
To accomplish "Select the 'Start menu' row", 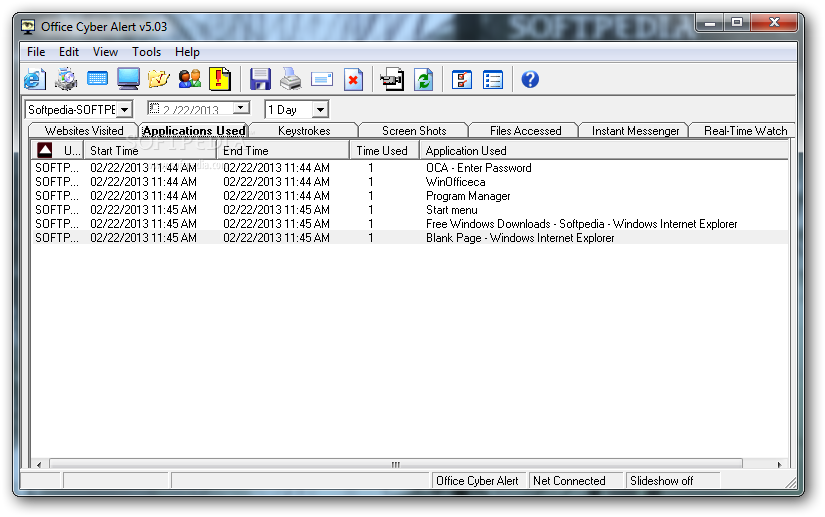I will pos(409,210).
